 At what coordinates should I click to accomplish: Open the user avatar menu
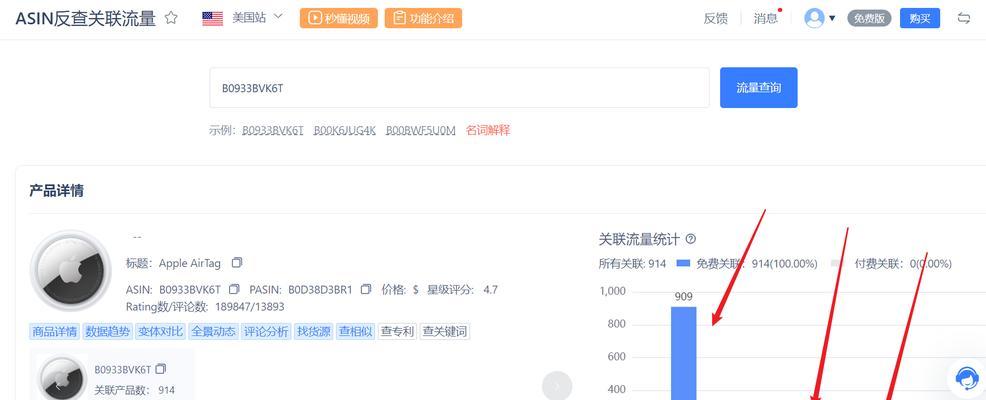[x=819, y=18]
